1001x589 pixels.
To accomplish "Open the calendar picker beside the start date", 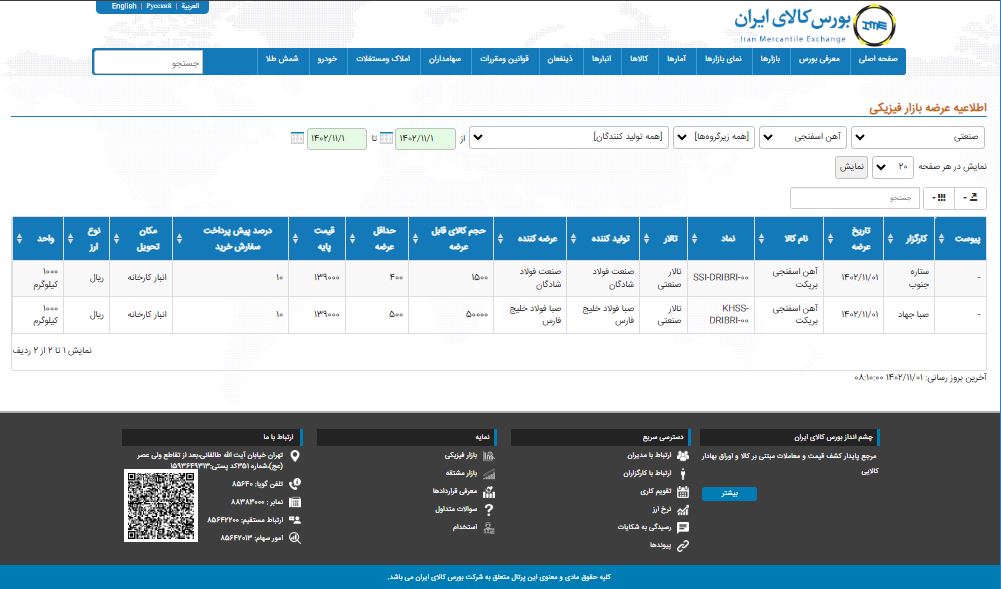I will (x=386, y=138).
